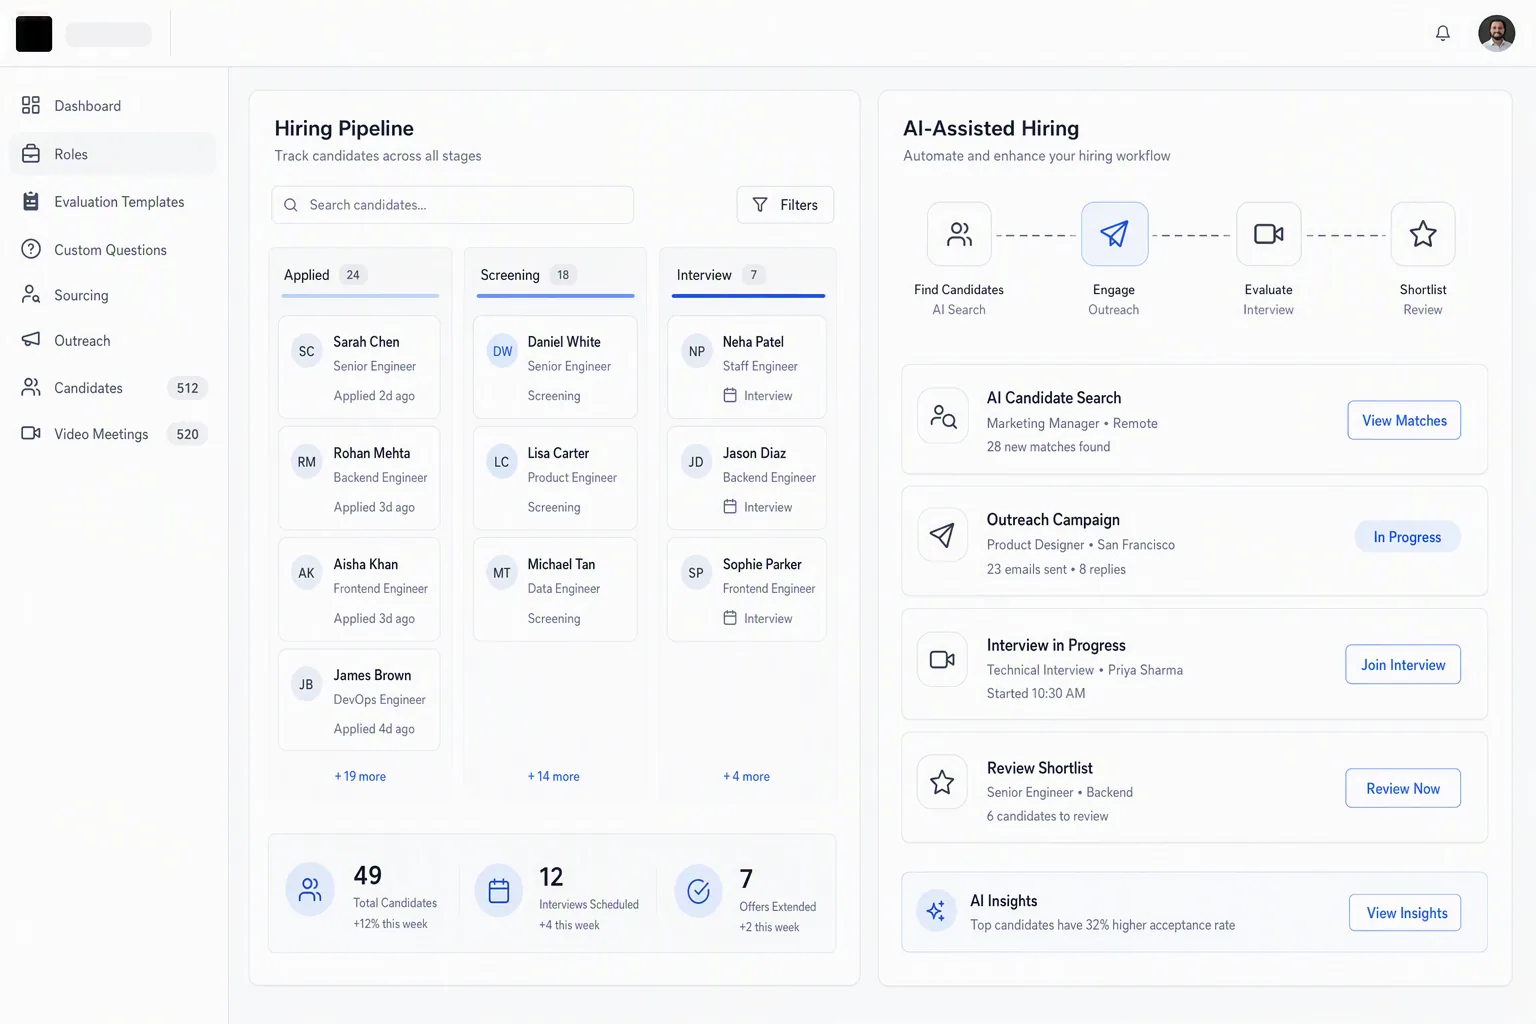Click the Total Candidates people icon
Image resolution: width=1536 pixels, height=1024 pixels.
pyautogui.click(x=310, y=890)
